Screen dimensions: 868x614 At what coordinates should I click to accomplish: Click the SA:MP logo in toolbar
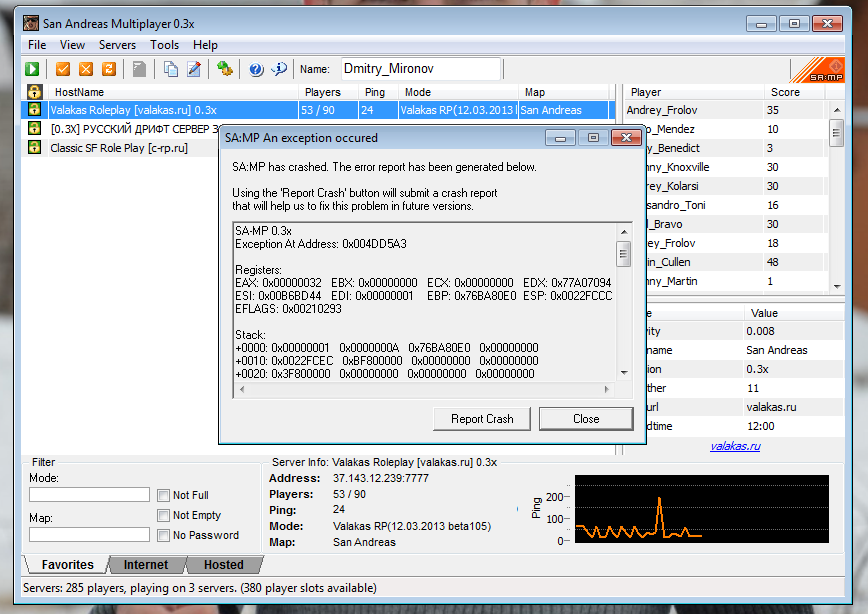(817, 70)
